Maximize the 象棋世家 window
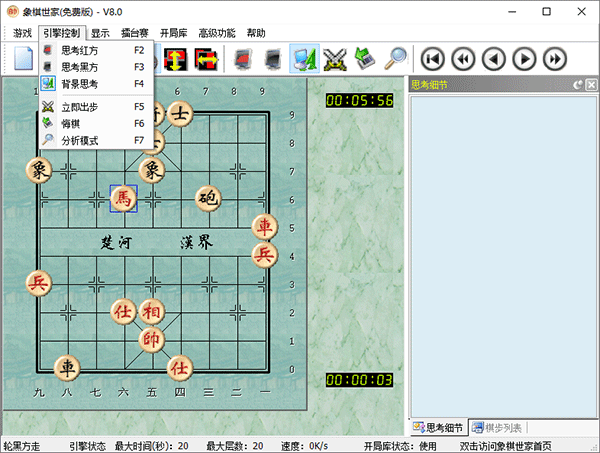 pyautogui.click(x=546, y=12)
